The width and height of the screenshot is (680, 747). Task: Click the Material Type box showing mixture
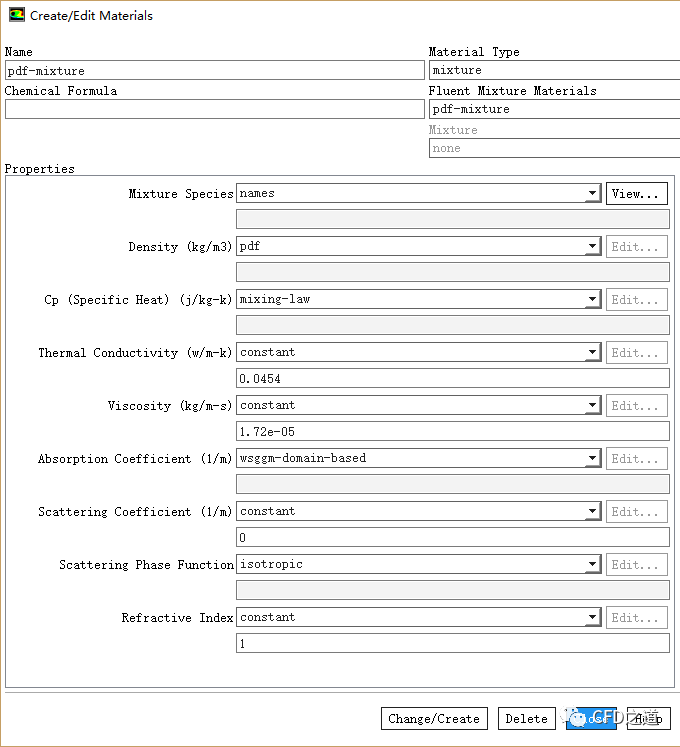point(554,70)
